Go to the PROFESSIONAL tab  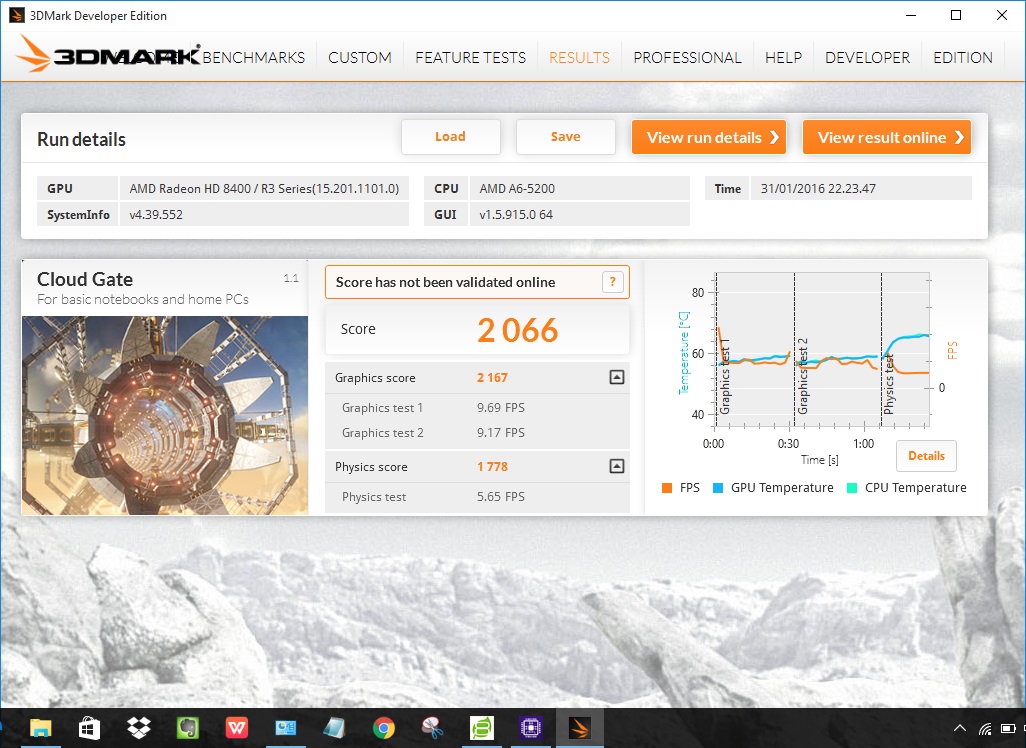(687, 58)
